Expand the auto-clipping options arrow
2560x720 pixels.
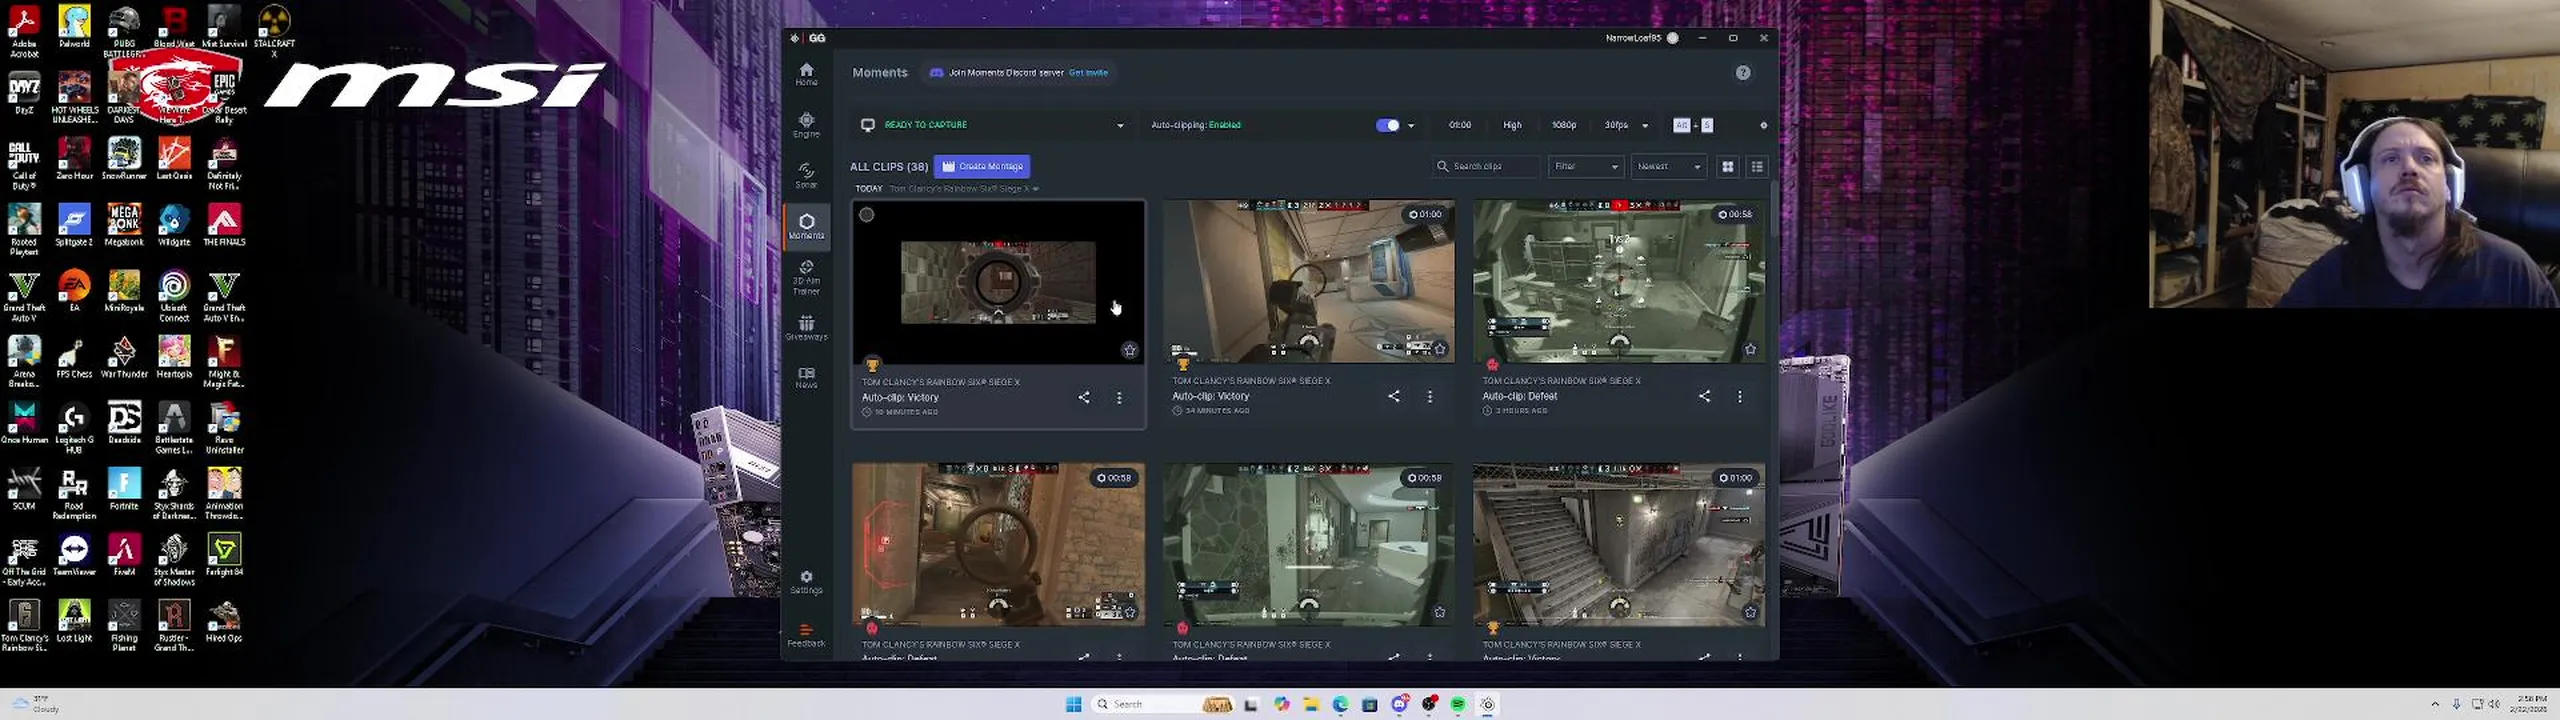(1411, 126)
